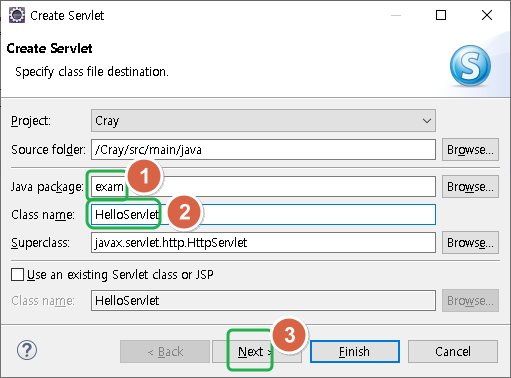Click the 'Specify class file destination.' text
Screen dimensions: 511x378
92,72
